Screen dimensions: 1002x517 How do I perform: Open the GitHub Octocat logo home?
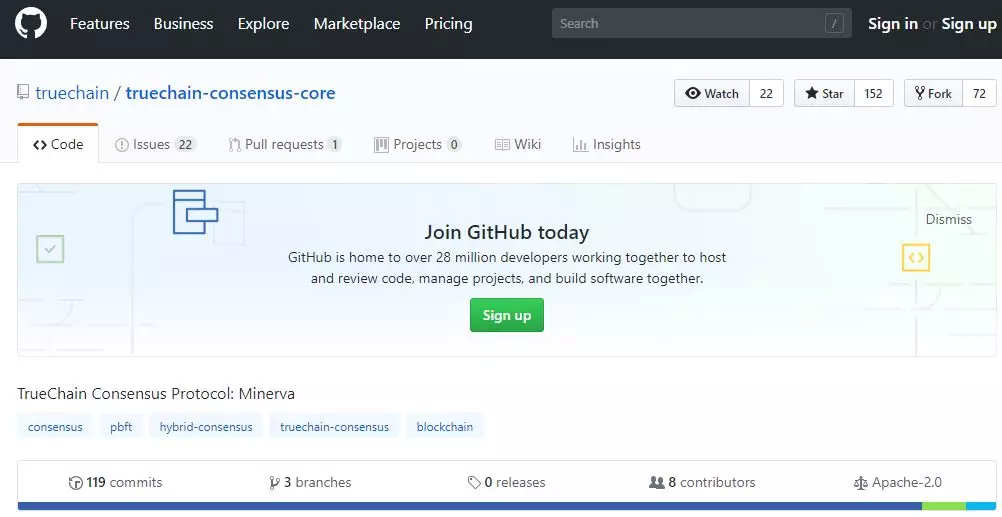[31, 24]
